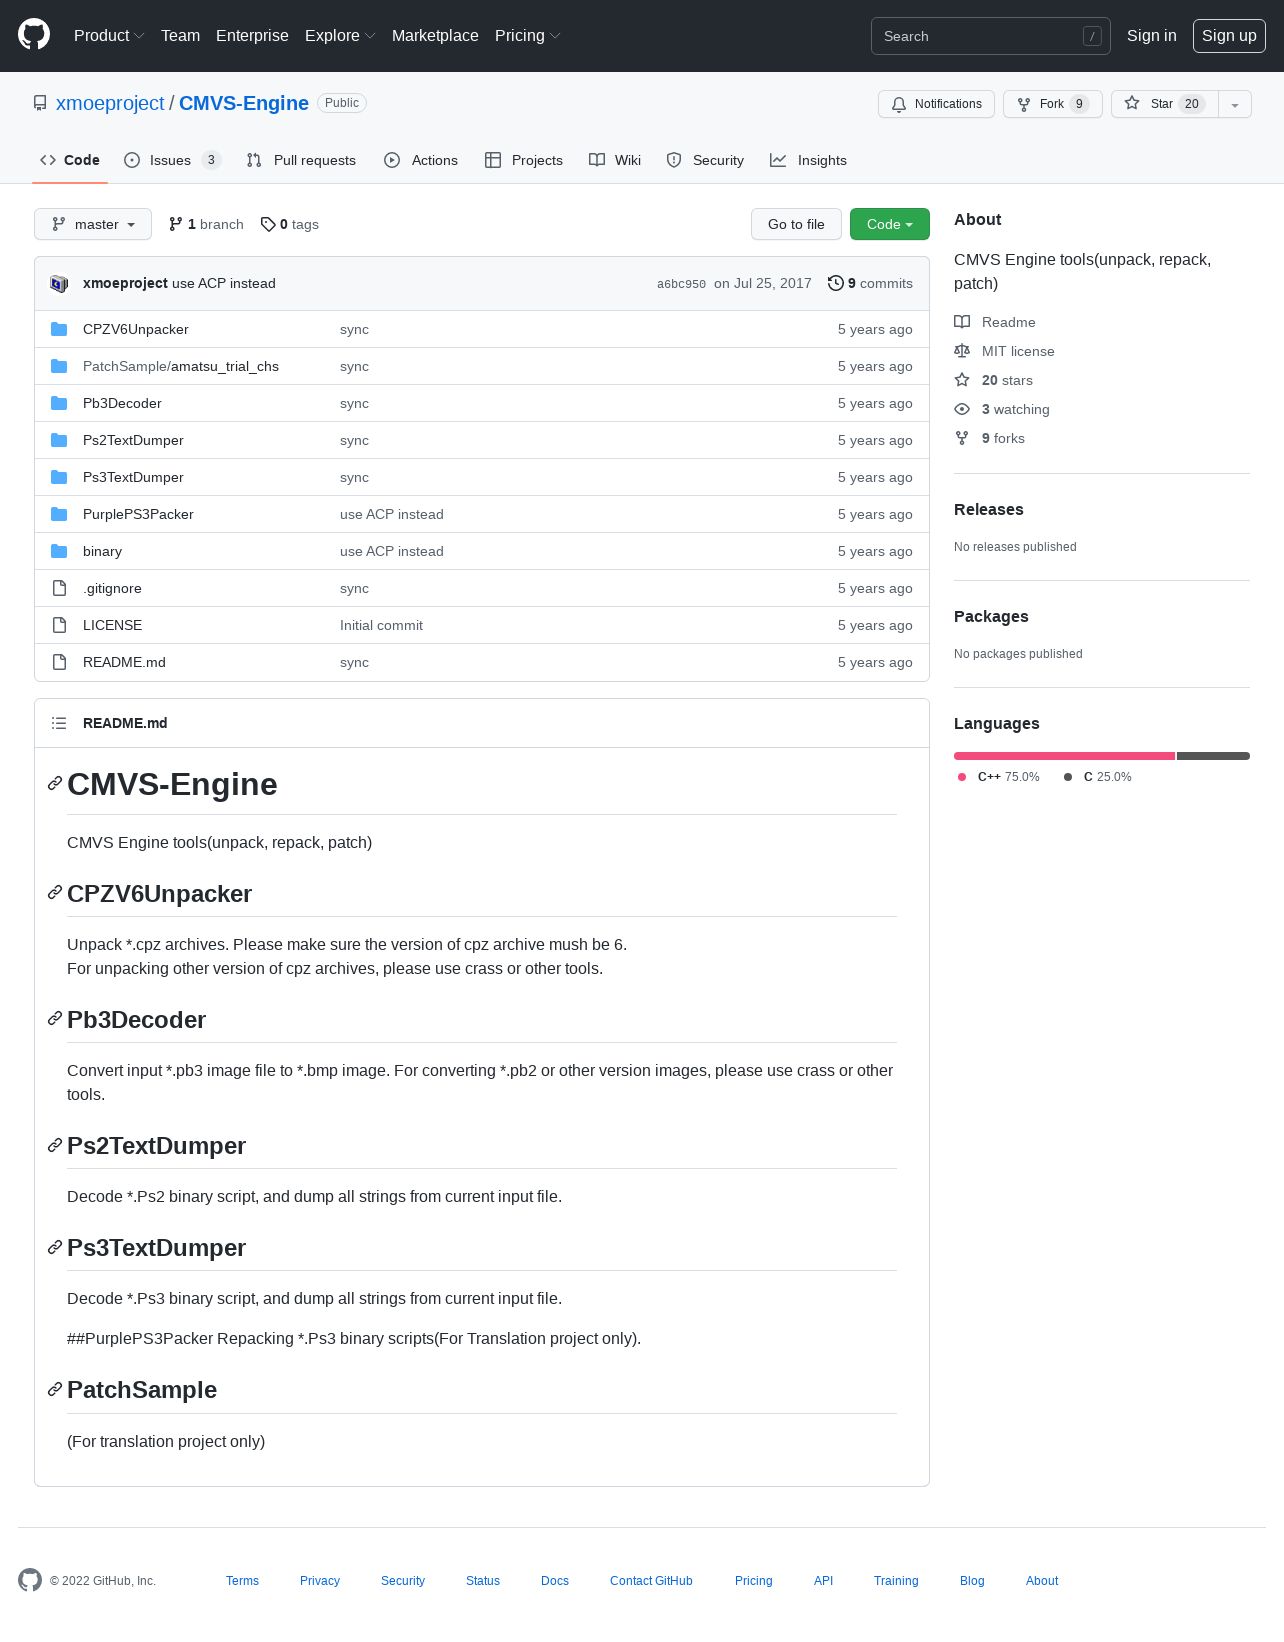Click the .gitignore file icon

pos(59,588)
